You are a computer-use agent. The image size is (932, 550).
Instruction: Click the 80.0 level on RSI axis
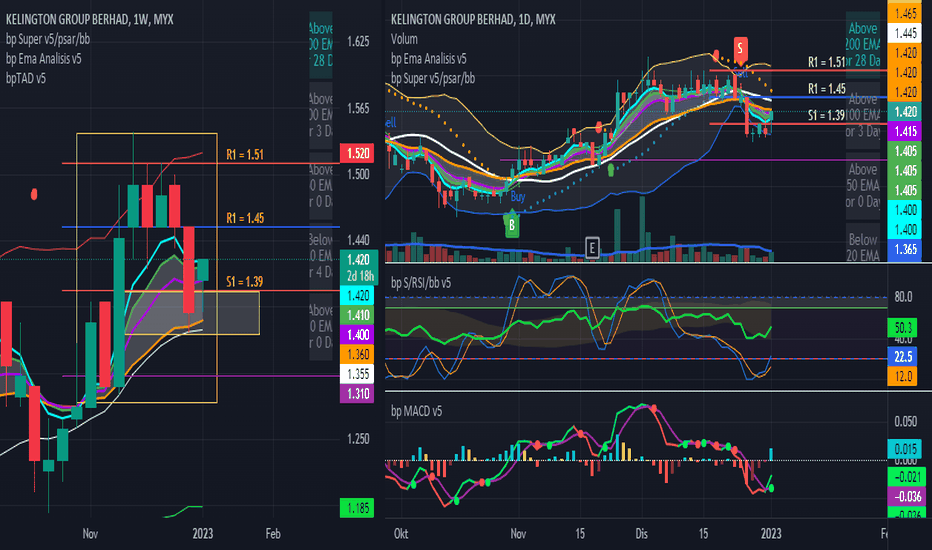pos(903,297)
